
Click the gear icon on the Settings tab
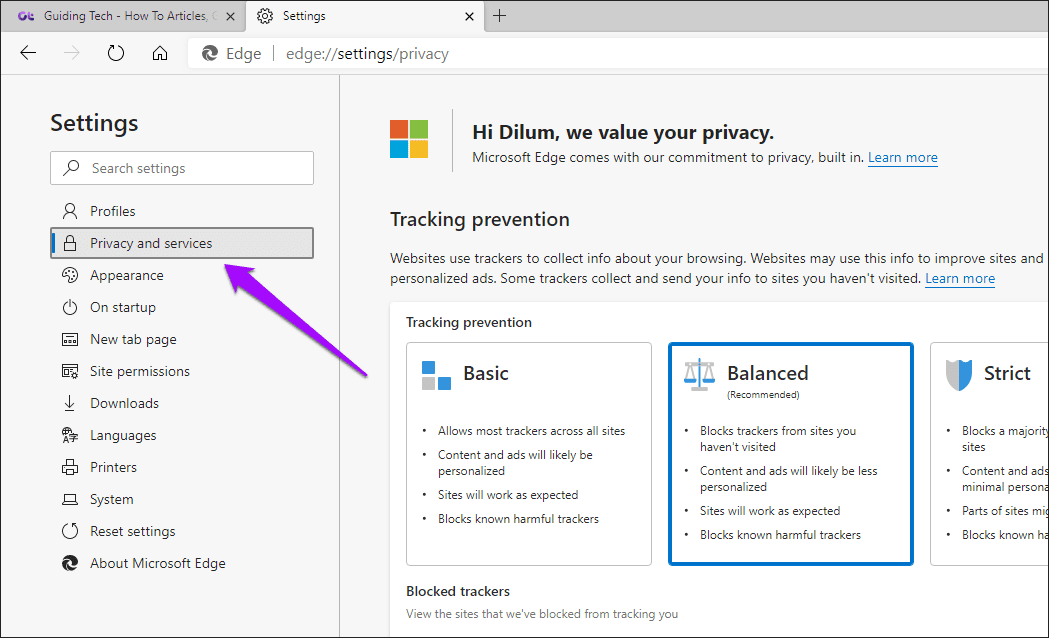(265, 16)
